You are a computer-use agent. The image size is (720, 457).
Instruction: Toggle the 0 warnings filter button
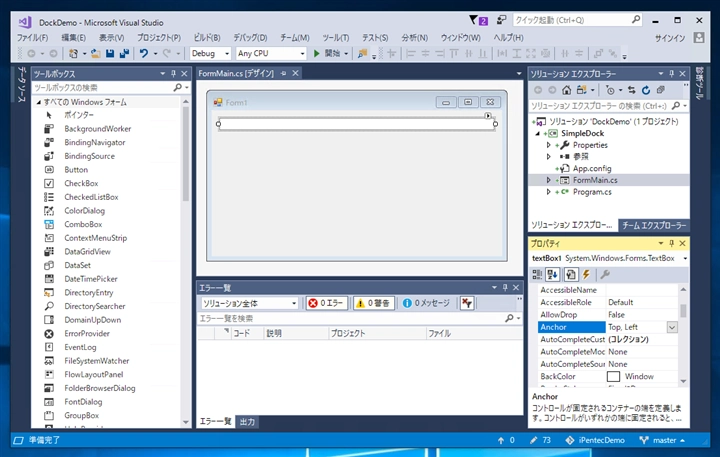click(x=373, y=303)
